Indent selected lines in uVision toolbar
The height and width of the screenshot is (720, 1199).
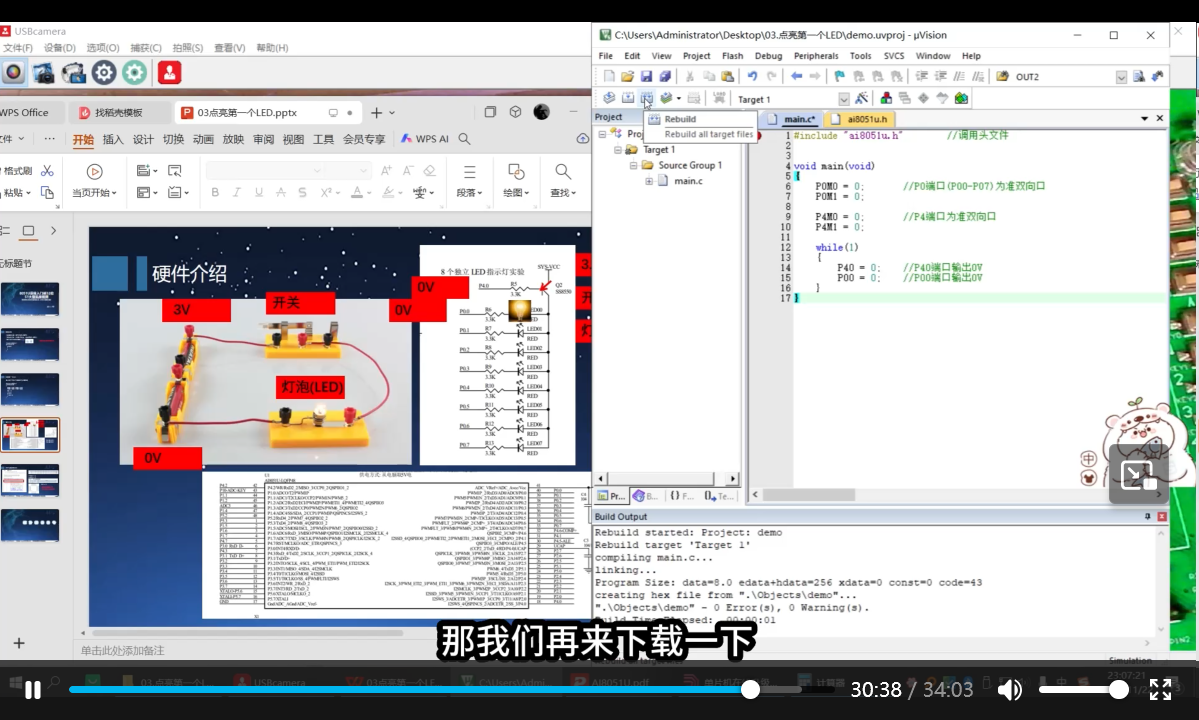921,76
